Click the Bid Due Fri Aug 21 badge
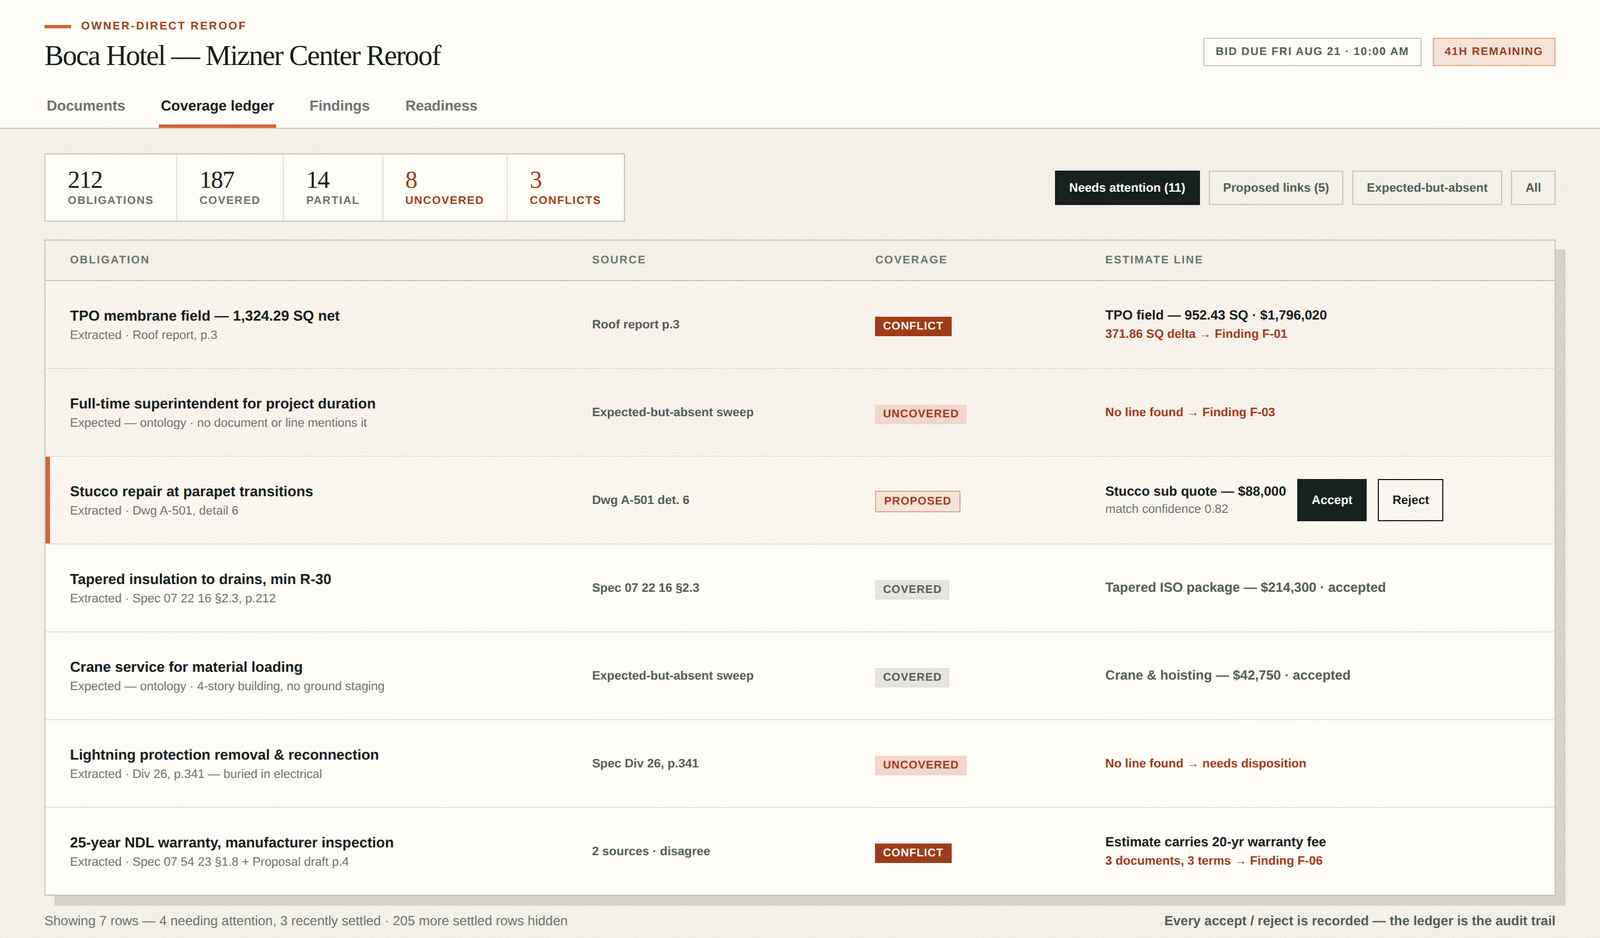This screenshot has height=938, width=1600. 1312,52
